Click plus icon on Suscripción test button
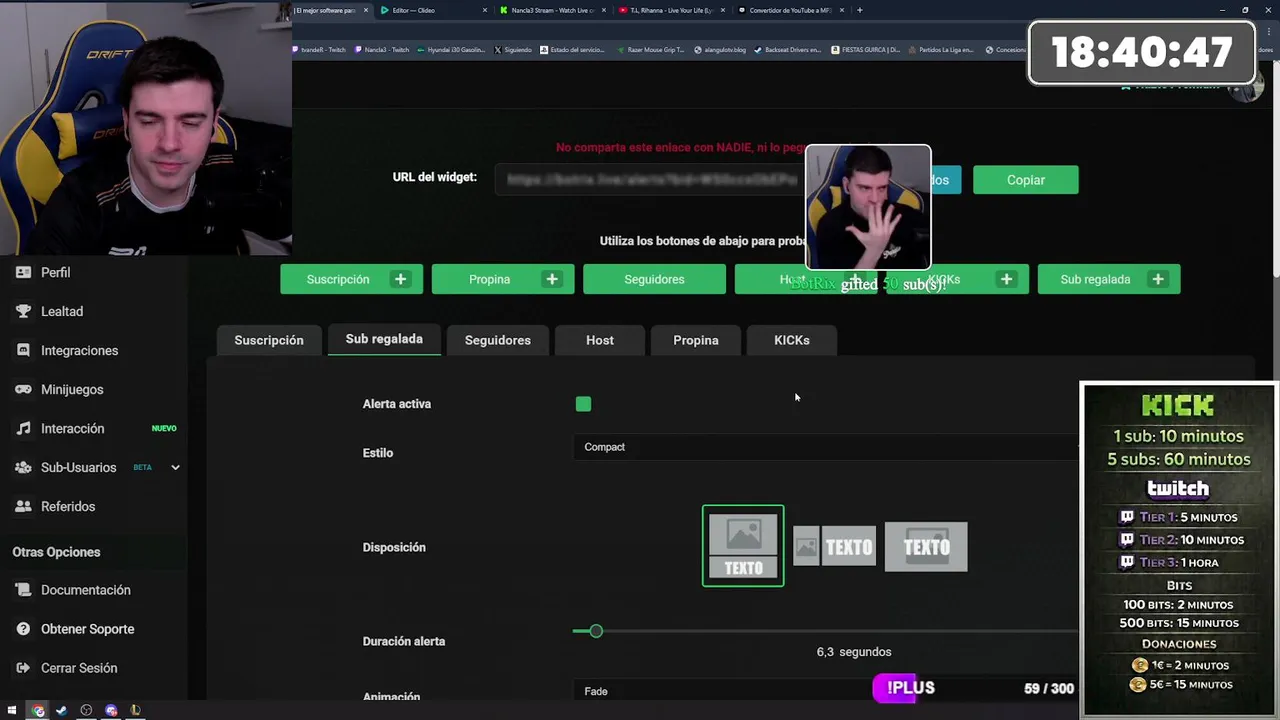Viewport: 1280px width, 720px height. coord(400,279)
